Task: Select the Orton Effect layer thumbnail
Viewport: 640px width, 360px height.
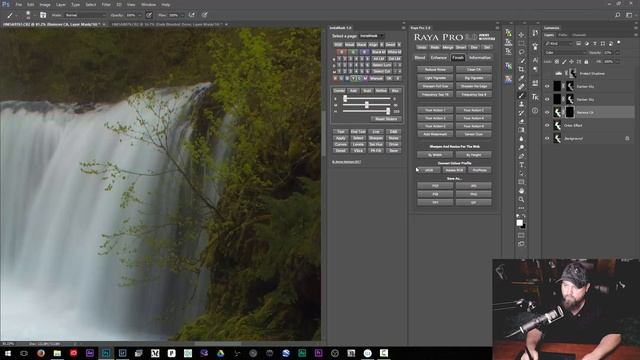Action: pyautogui.click(x=557, y=125)
